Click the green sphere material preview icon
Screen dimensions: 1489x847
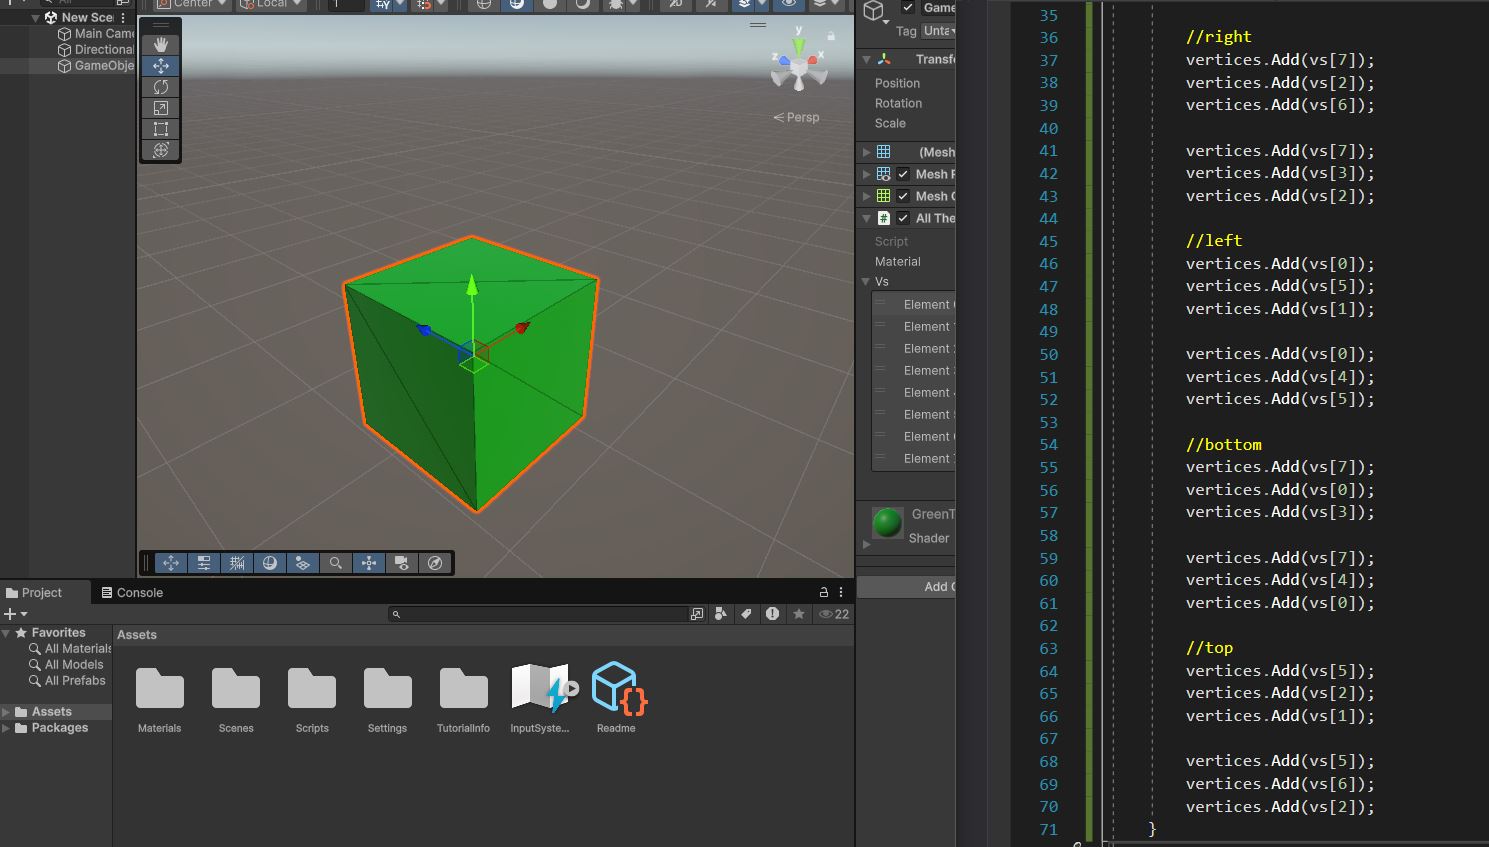pyautogui.click(x=887, y=523)
